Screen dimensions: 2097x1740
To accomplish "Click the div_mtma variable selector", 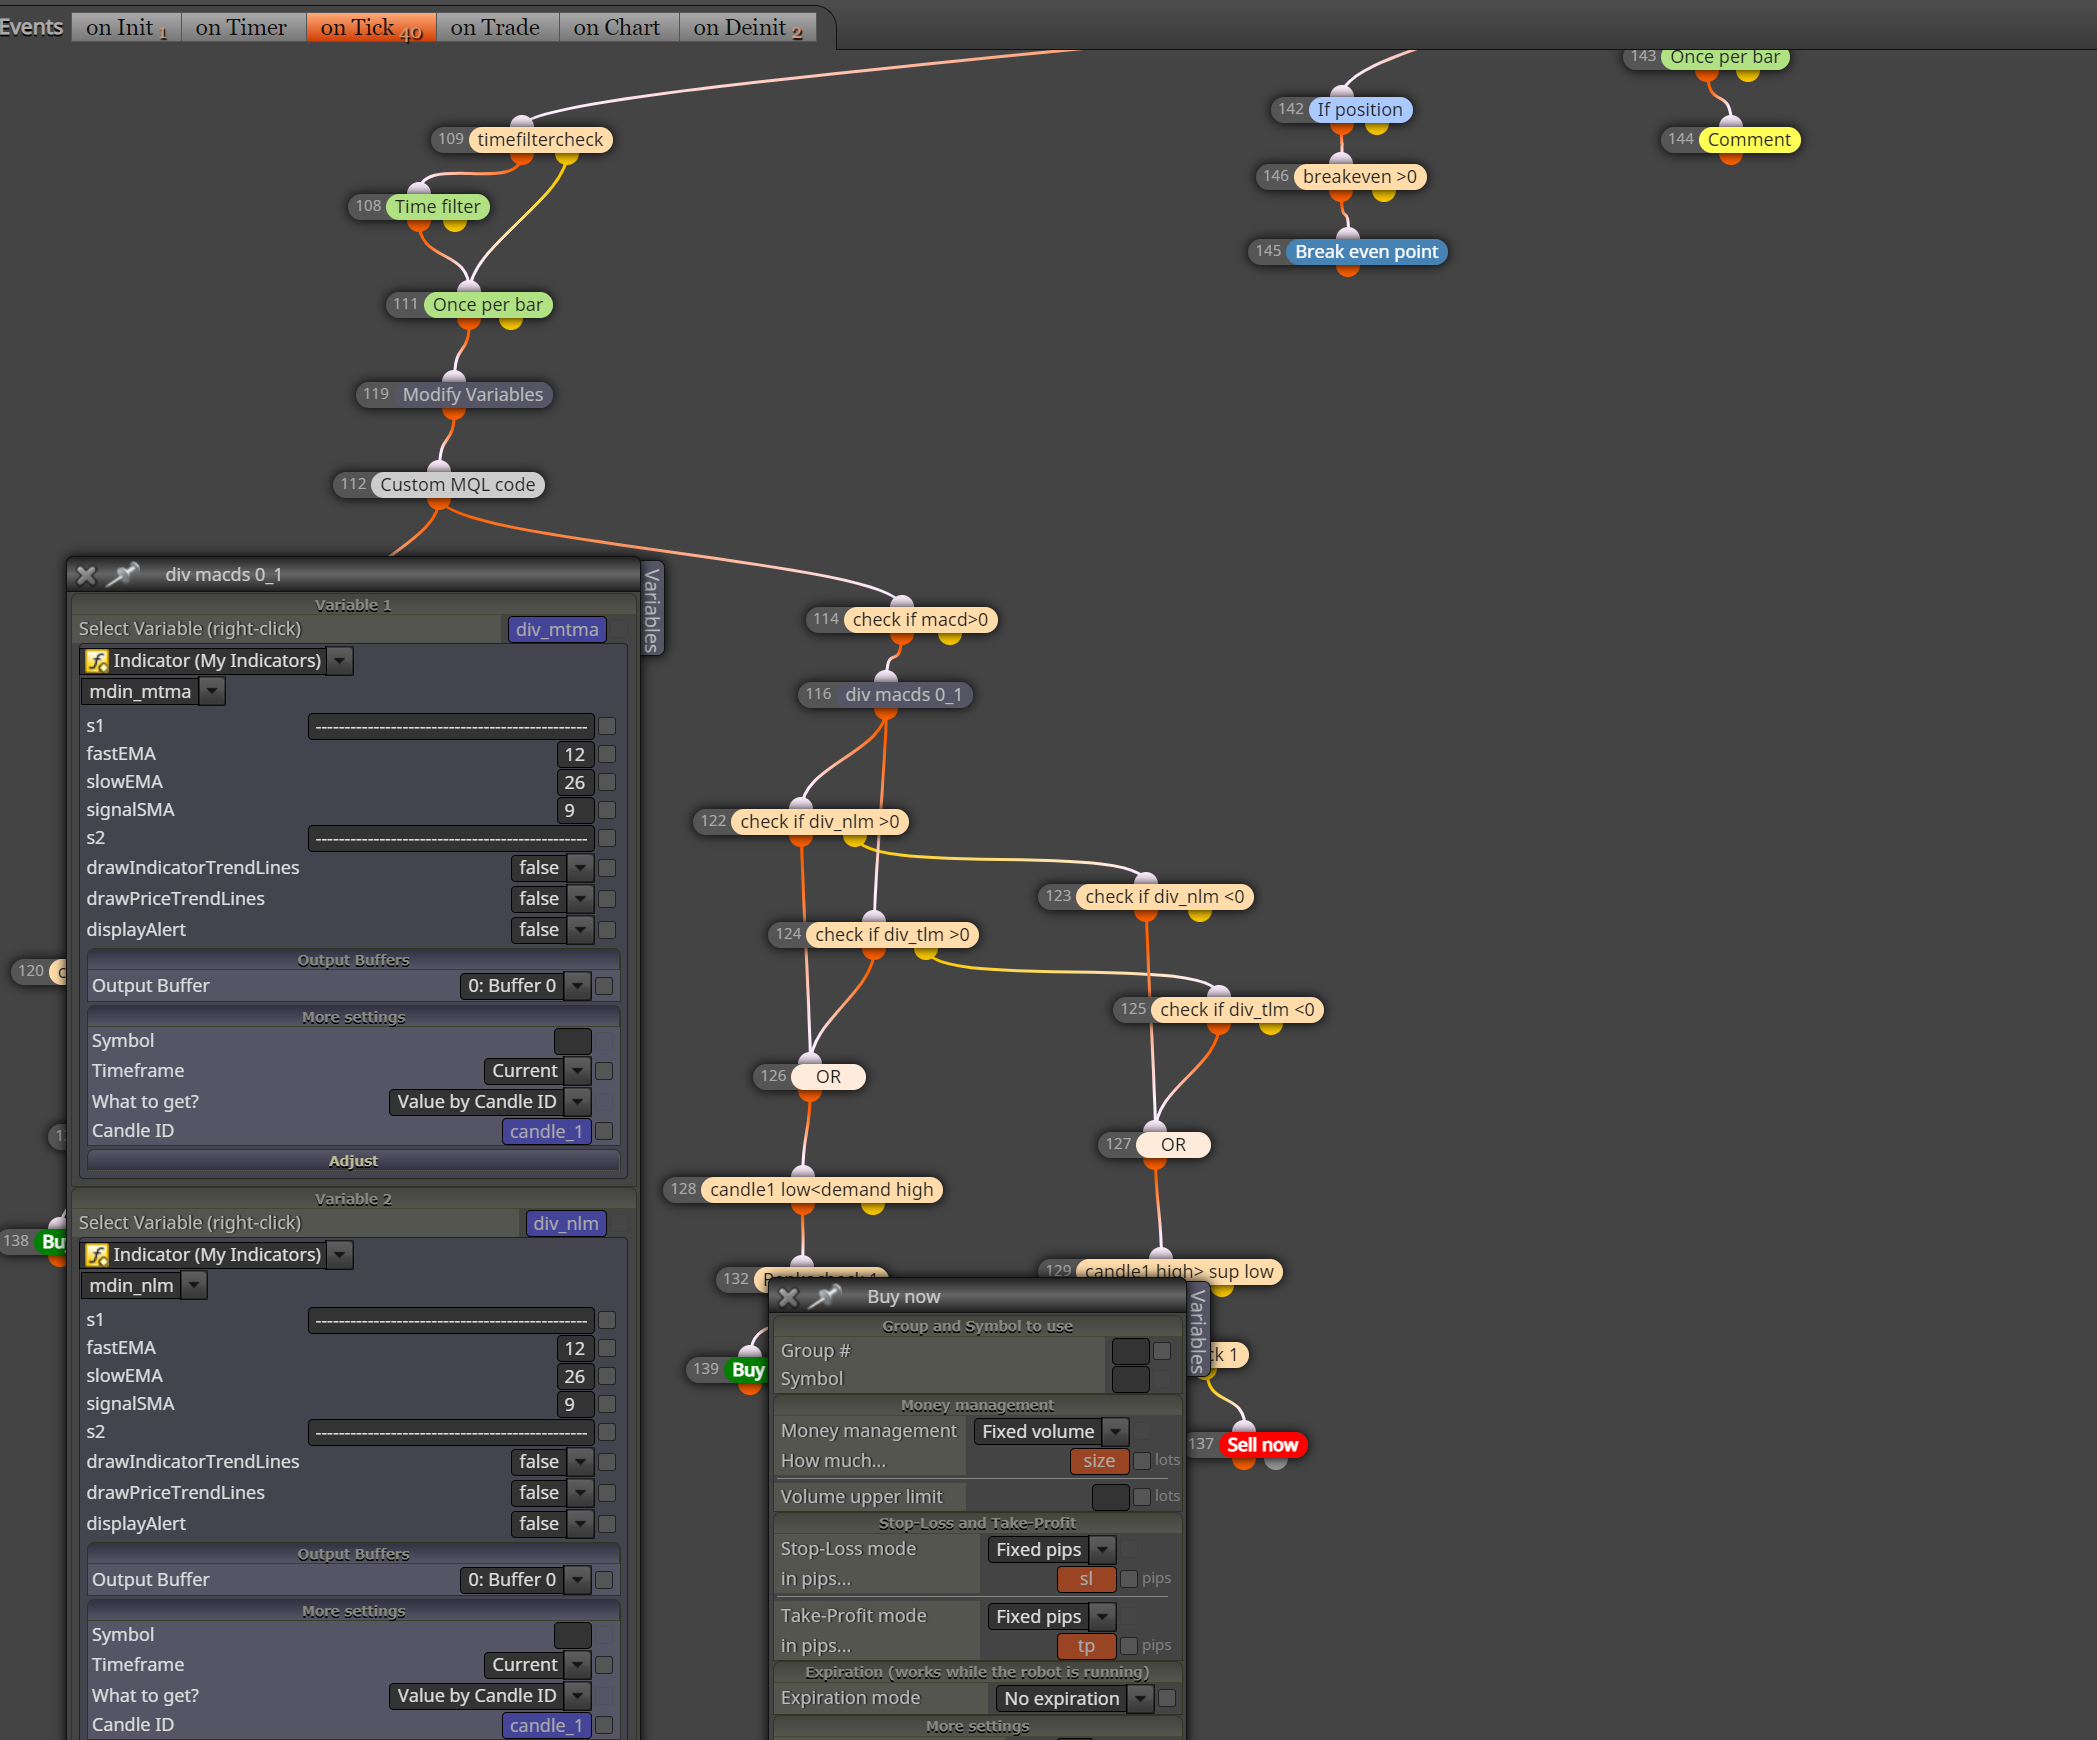I will click(x=557, y=630).
